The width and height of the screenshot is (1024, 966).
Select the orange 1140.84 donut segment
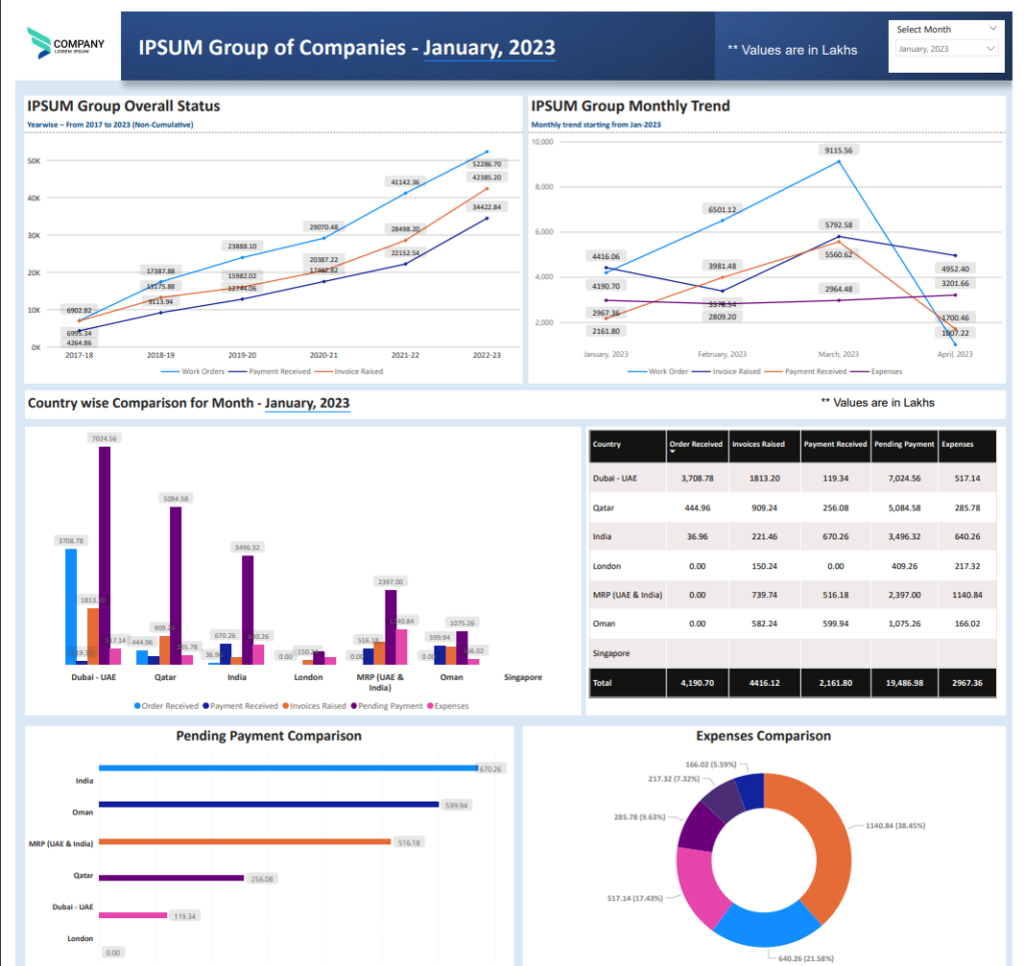coord(820,830)
